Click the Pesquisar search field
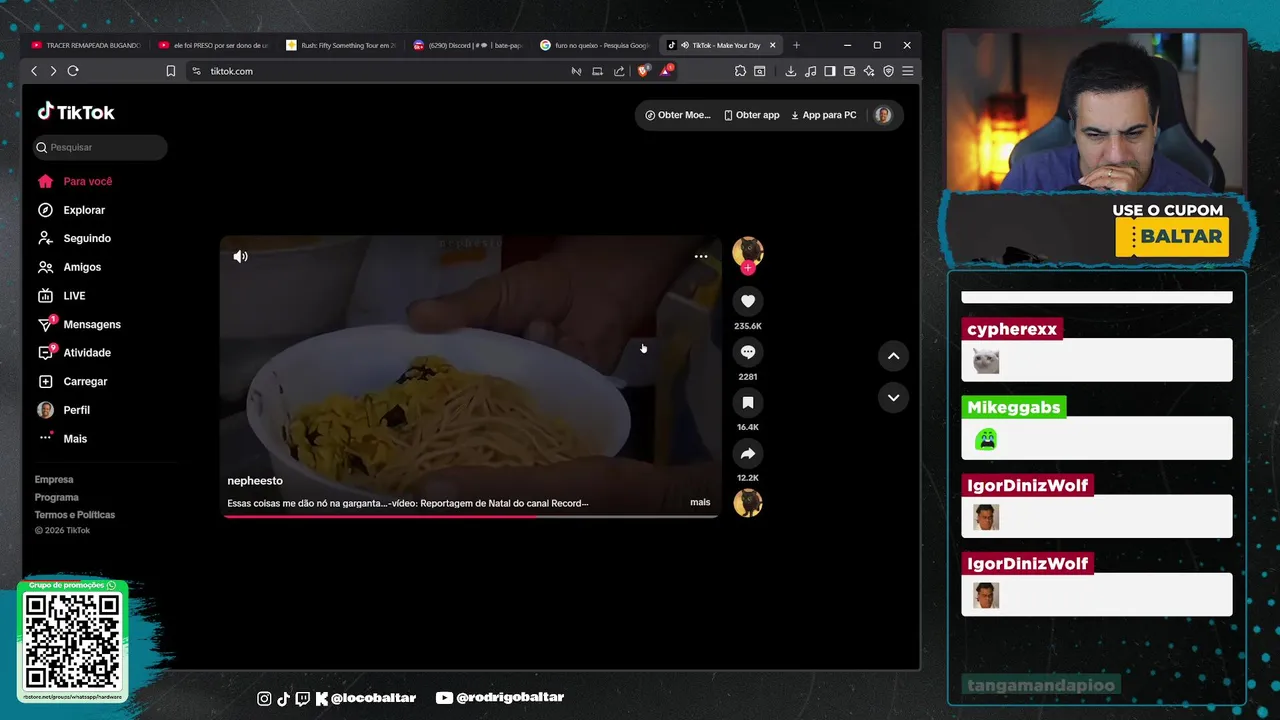 point(100,147)
